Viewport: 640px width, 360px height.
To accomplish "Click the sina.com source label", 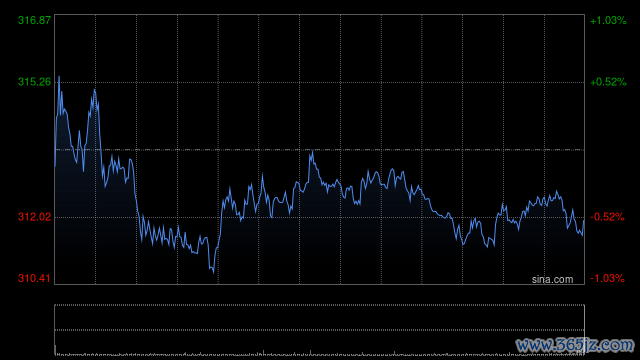I will pos(552,279).
